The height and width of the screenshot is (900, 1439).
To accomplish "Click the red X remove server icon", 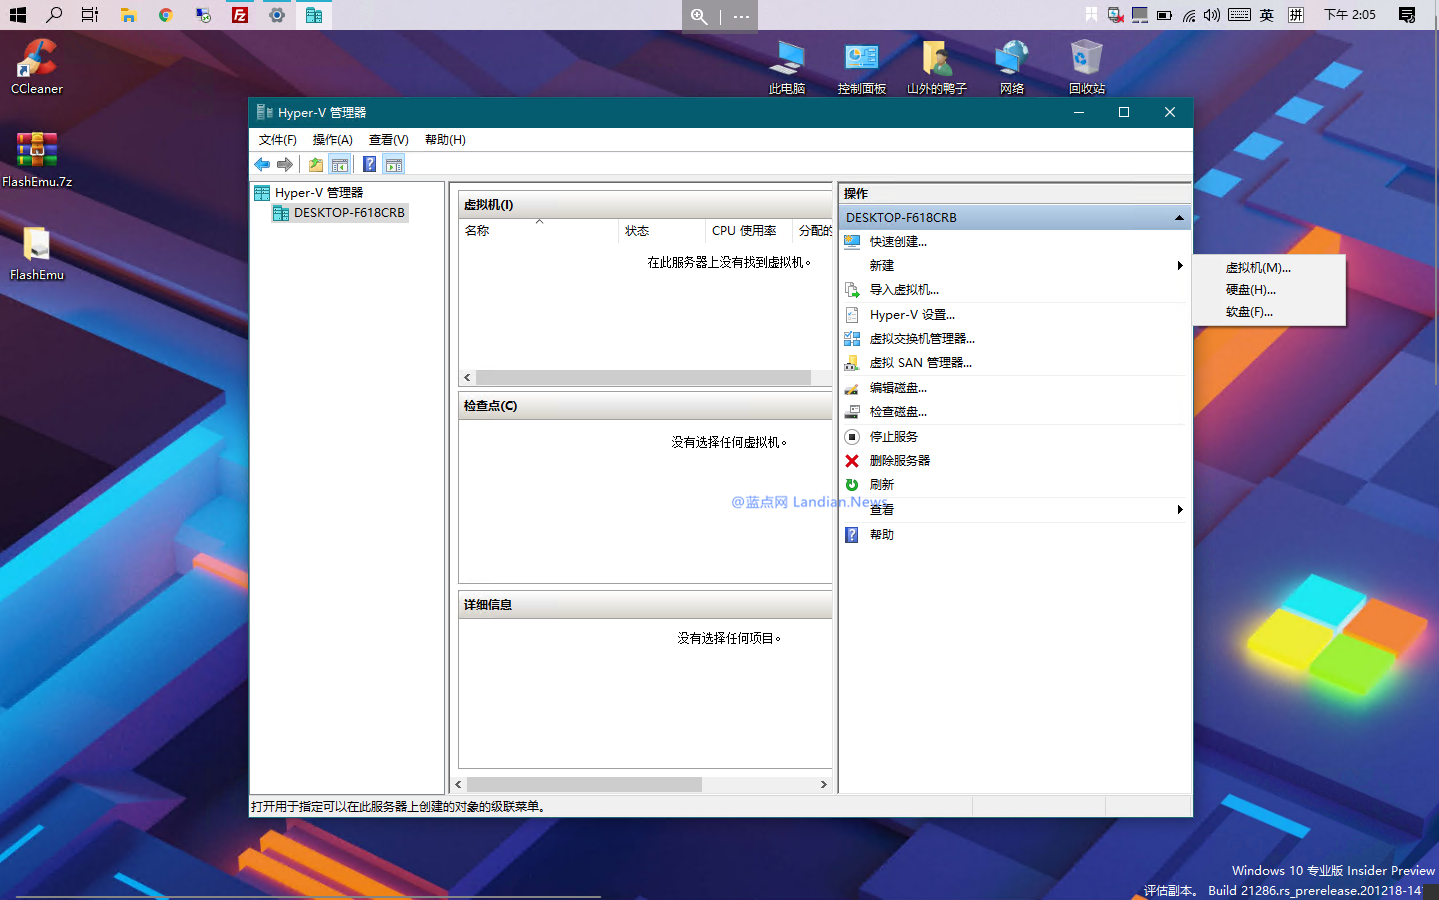I will click(852, 461).
